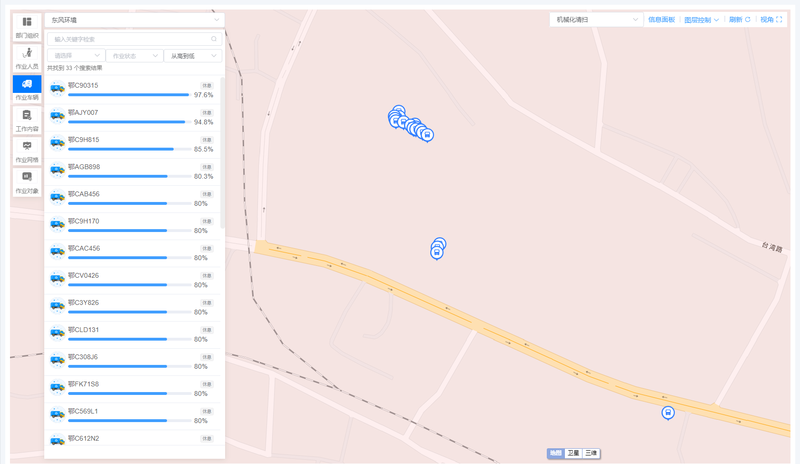This screenshot has height=464, width=800.
Task: Open the 机械化清扫 dropdown
Action: tap(596, 19)
